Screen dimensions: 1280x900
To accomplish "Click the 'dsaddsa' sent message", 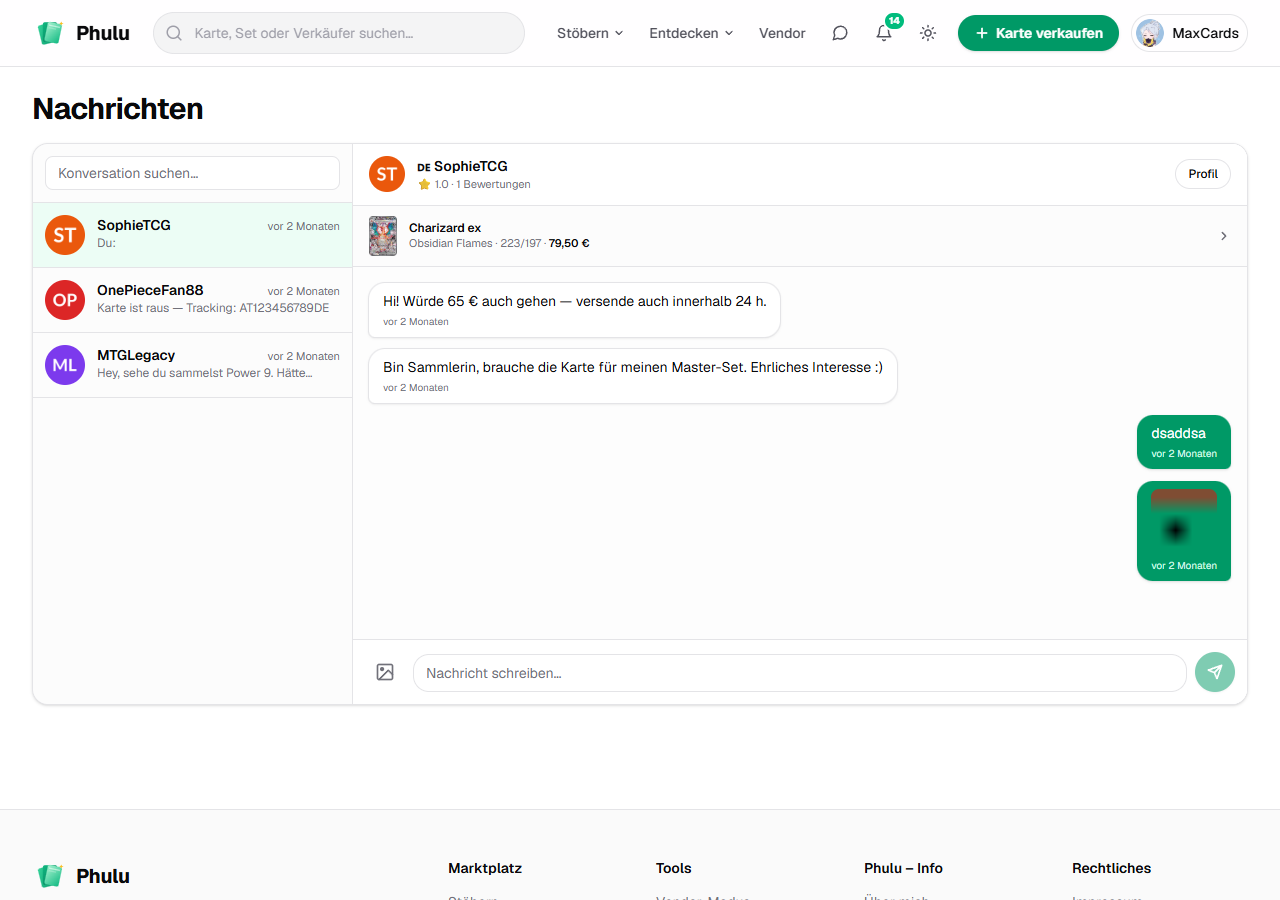I will coord(1184,442).
